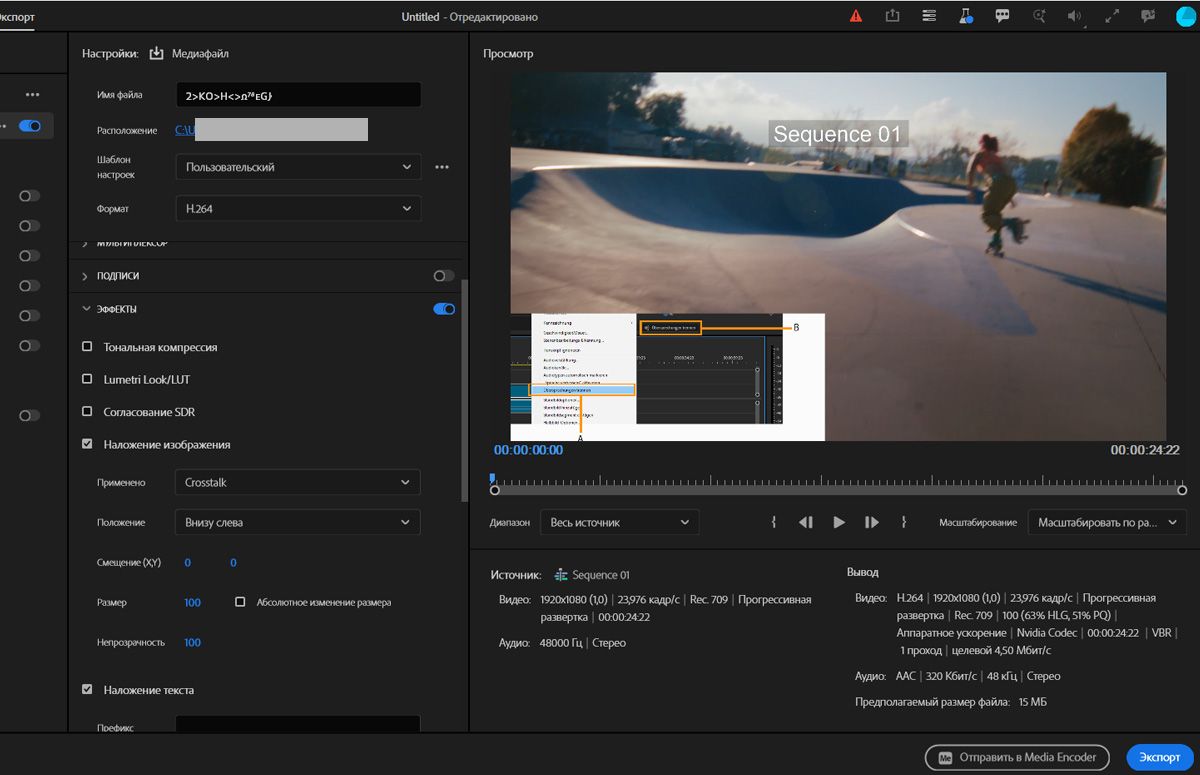Click the right range handle of preview timeline
The height and width of the screenshot is (775, 1200).
click(1182, 490)
